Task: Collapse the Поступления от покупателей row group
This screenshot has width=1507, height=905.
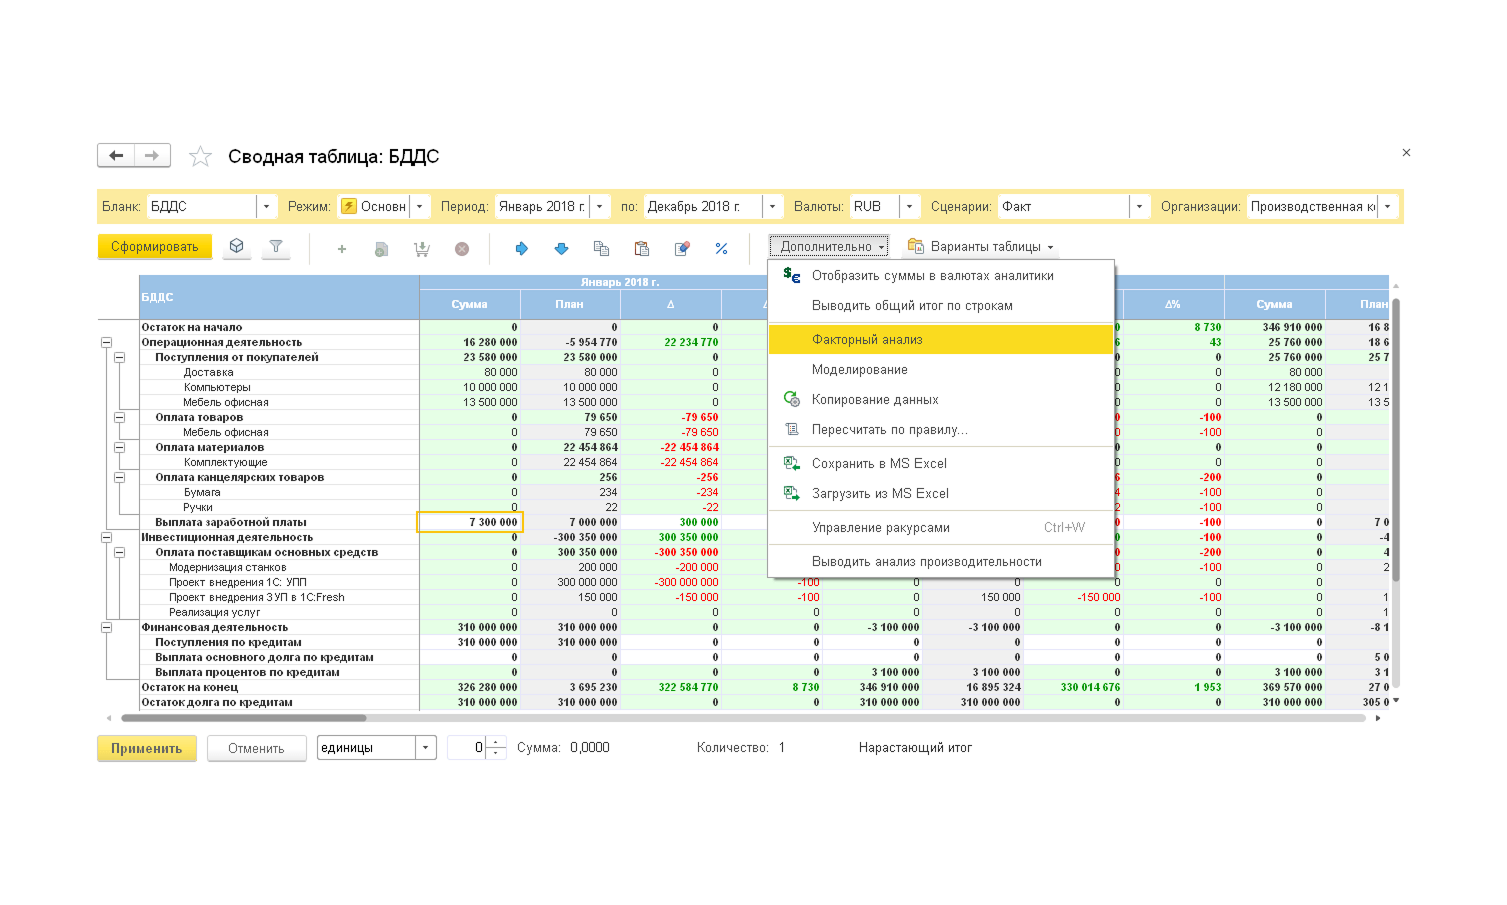Action: 119,357
